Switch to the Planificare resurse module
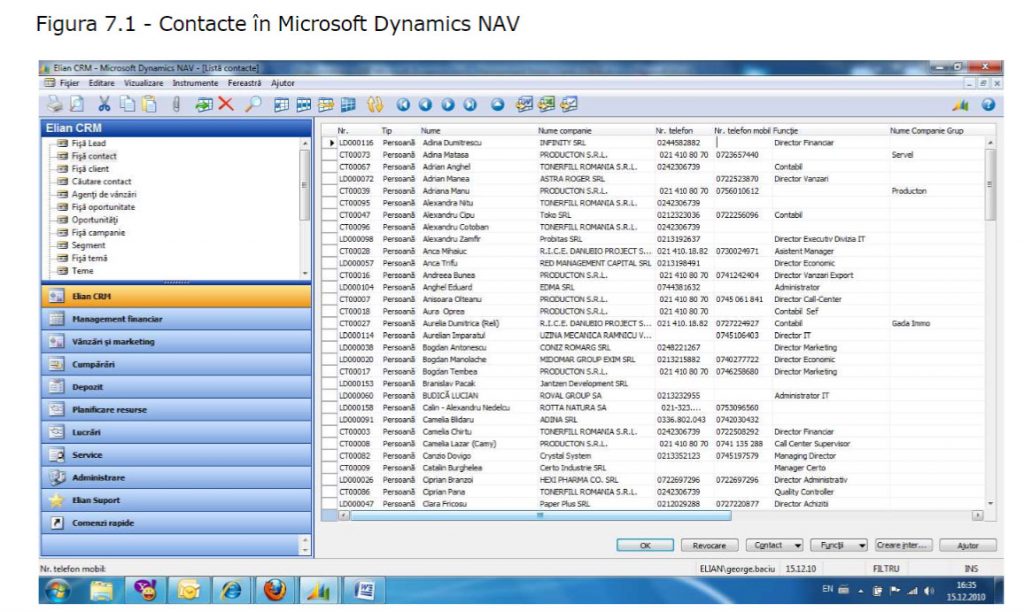The height and width of the screenshot is (612, 1024). pos(176,410)
